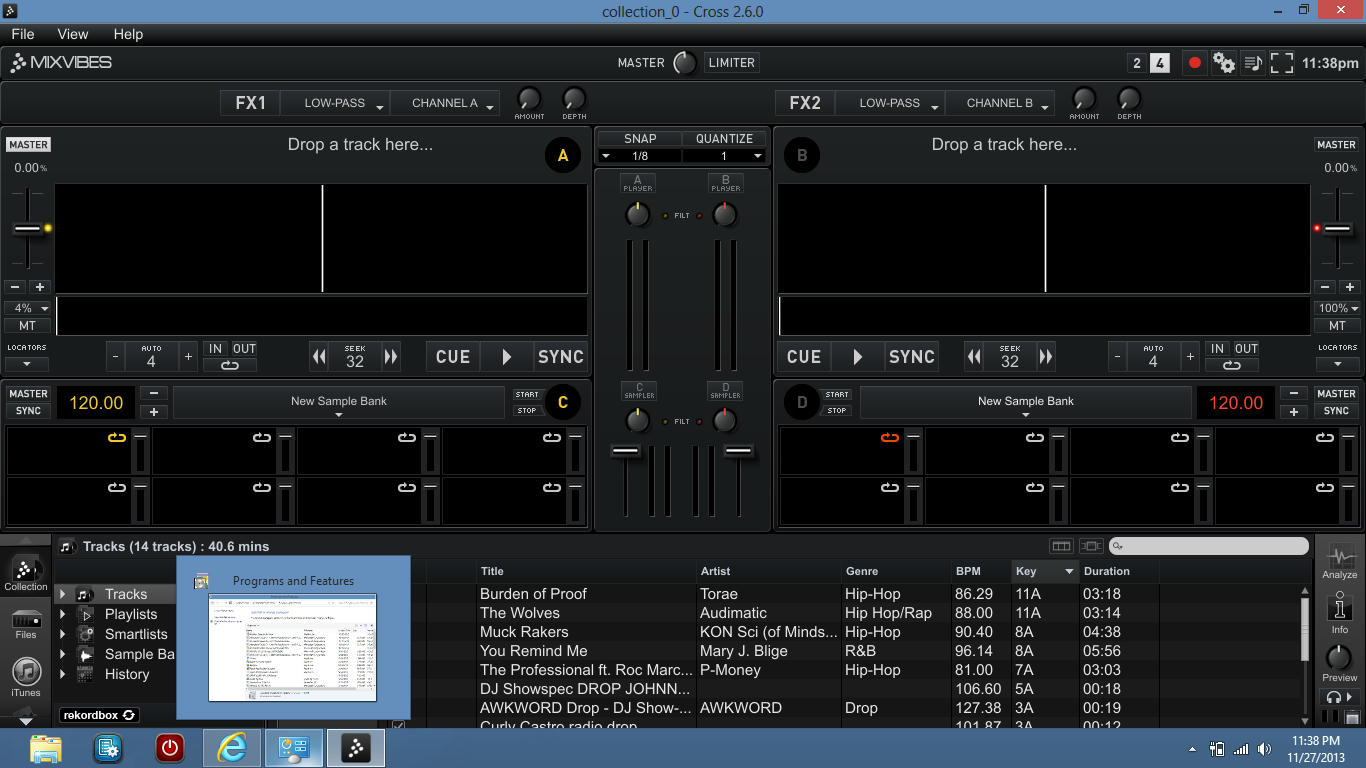Open FX1 LOW-PASS effect dropdown
Viewport: 1366px width, 768px height.
click(335, 103)
